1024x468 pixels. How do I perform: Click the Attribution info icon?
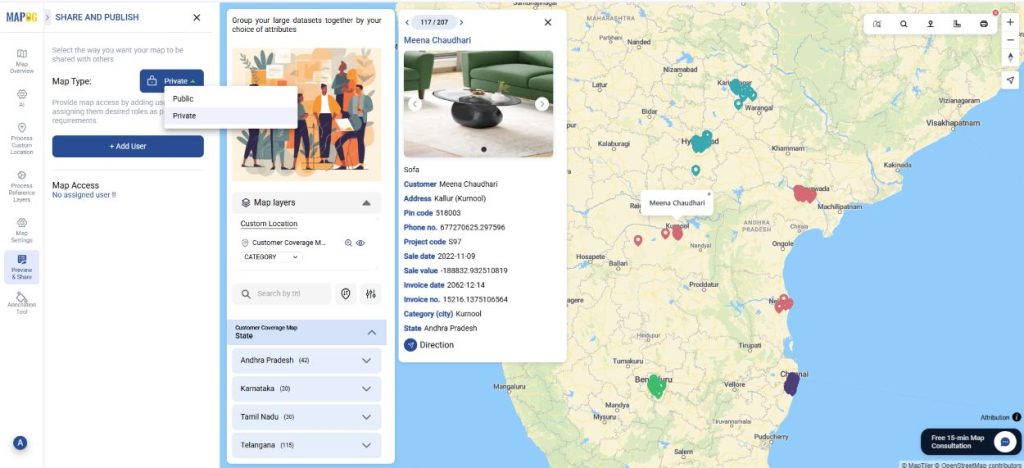click(x=1016, y=417)
